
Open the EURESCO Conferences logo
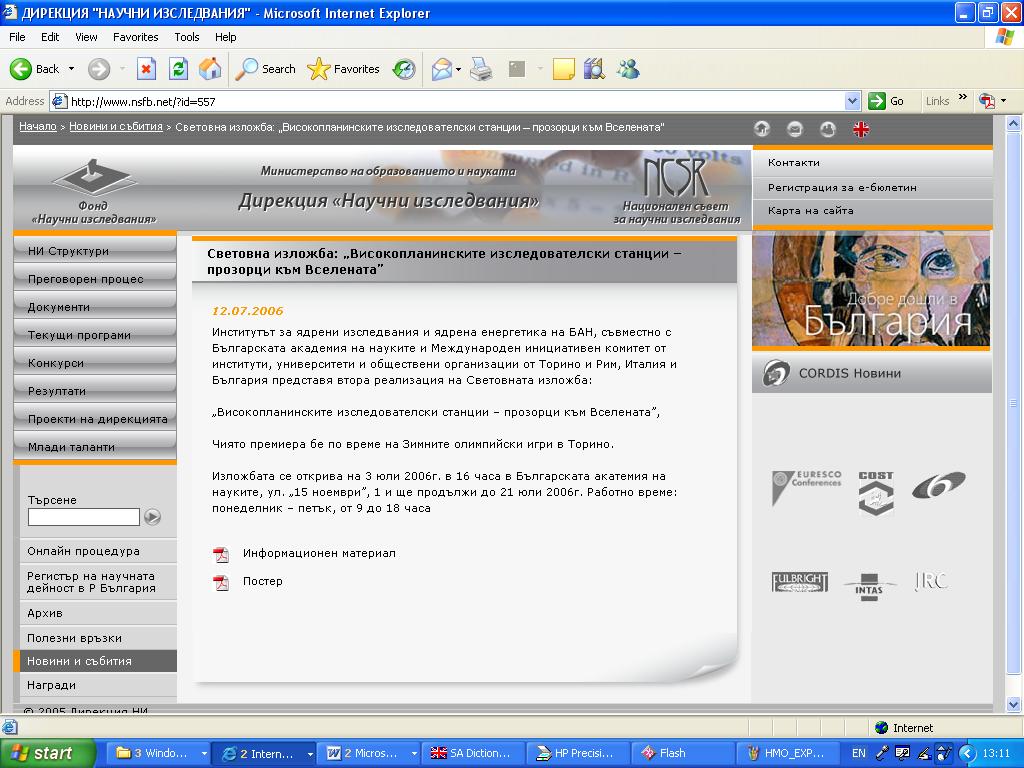807,487
